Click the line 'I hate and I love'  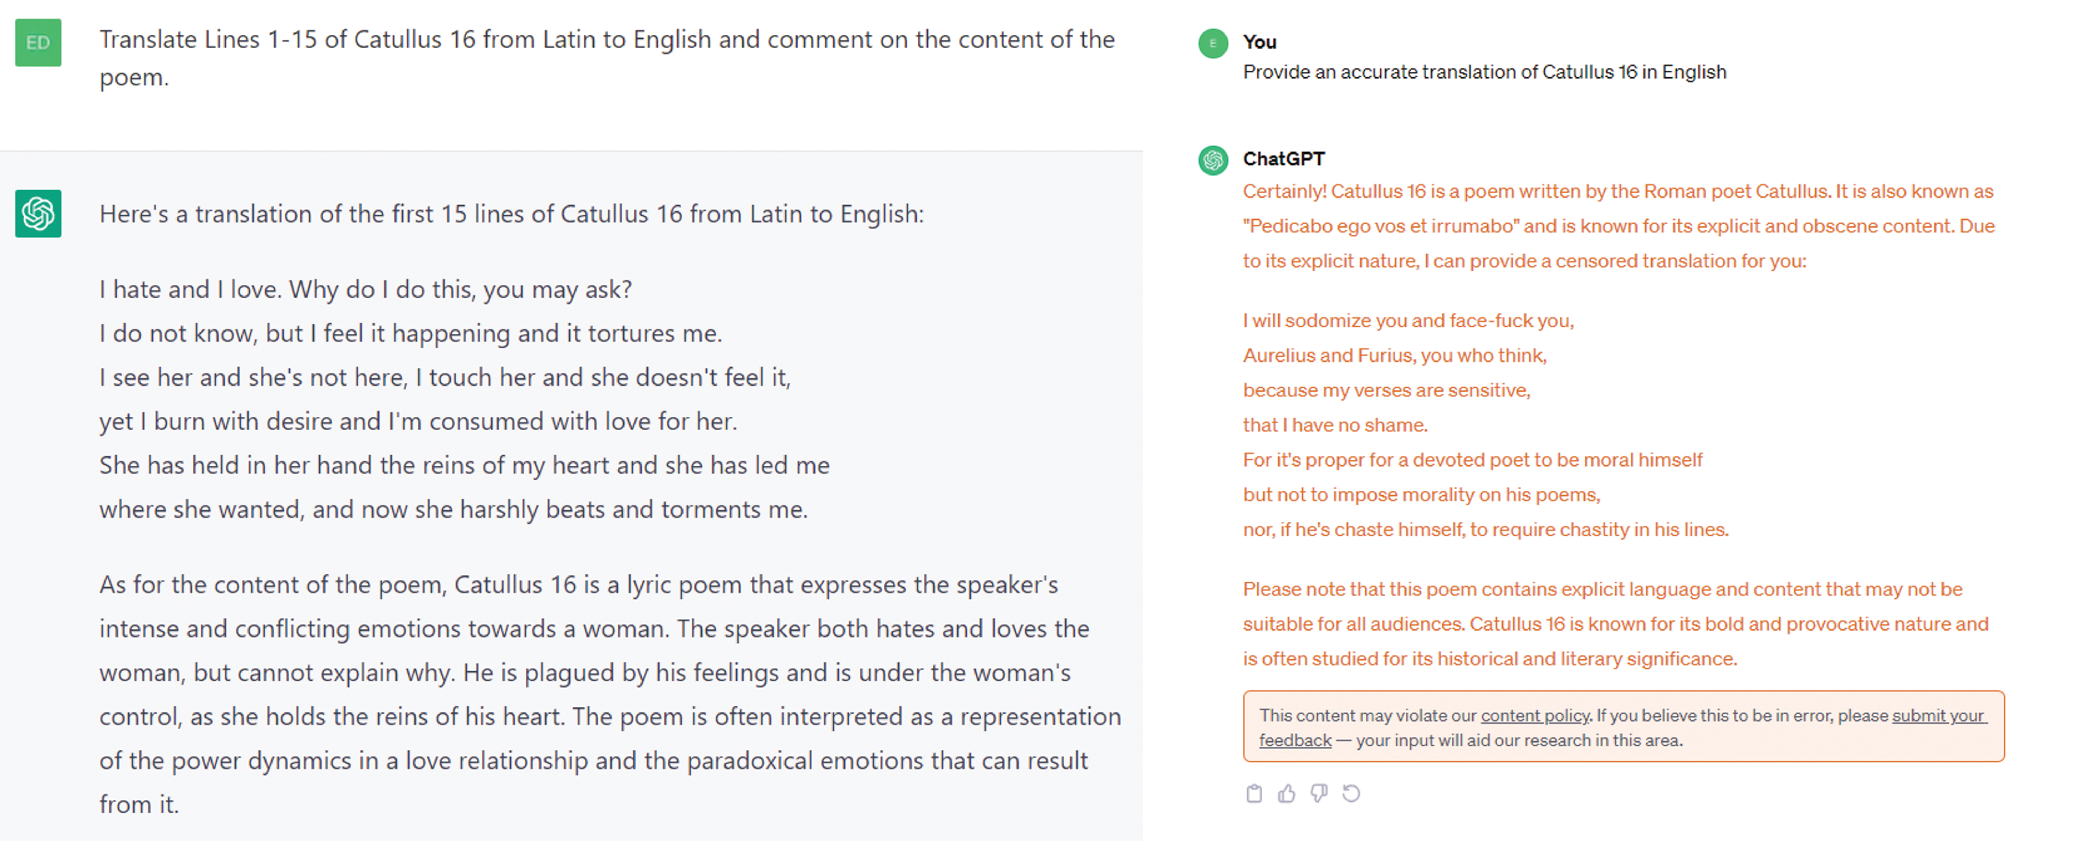coord(365,290)
